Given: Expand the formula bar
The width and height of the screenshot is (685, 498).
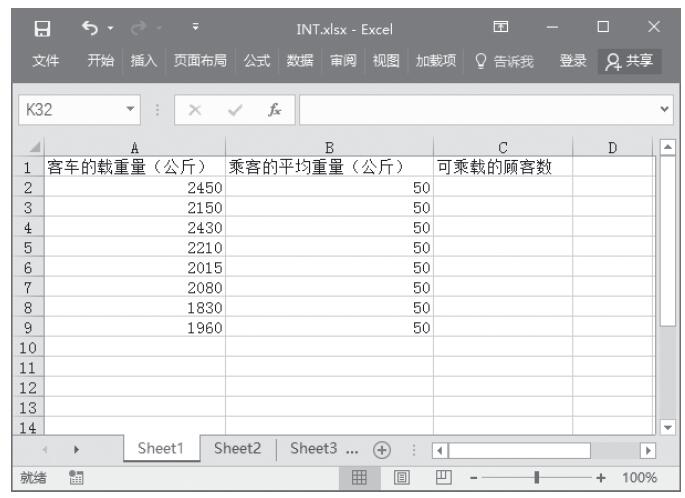Looking at the screenshot, I should (x=664, y=104).
